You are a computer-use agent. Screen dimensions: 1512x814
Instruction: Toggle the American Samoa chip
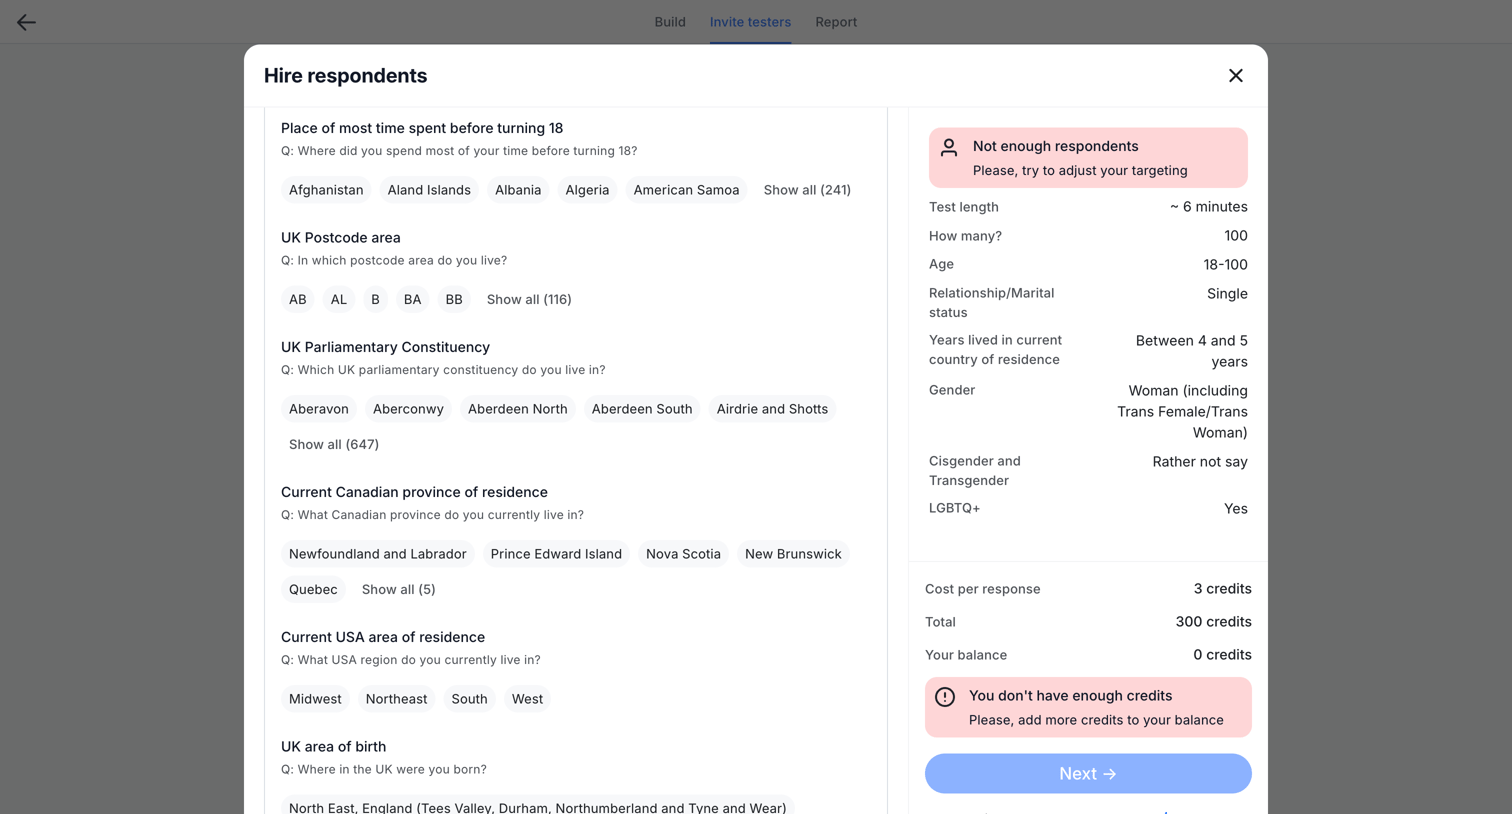[x=686, y=190]
